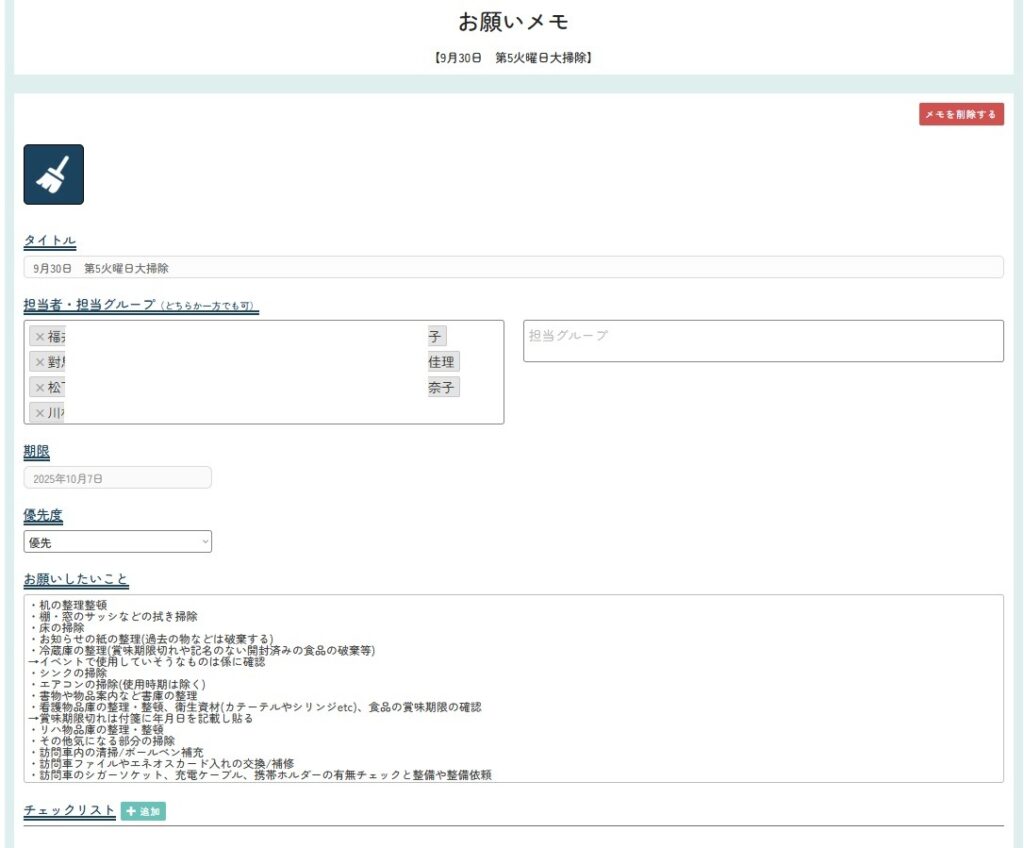This screenshot has width=1024, height=848.
Task: Remove the assignee tag starting with 福
Action: click(x=40, y=337)
